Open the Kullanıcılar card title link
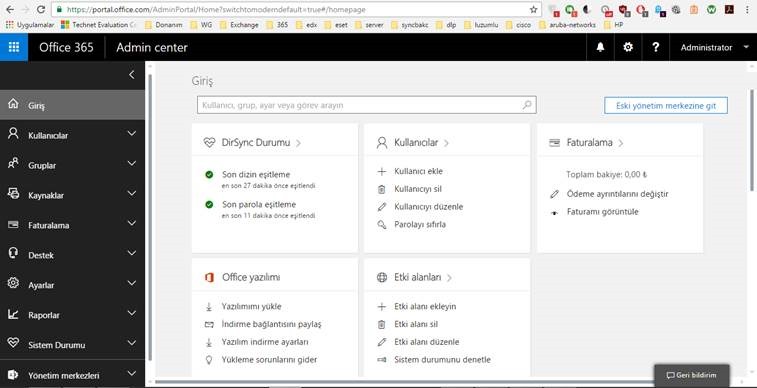 [416, 143]
